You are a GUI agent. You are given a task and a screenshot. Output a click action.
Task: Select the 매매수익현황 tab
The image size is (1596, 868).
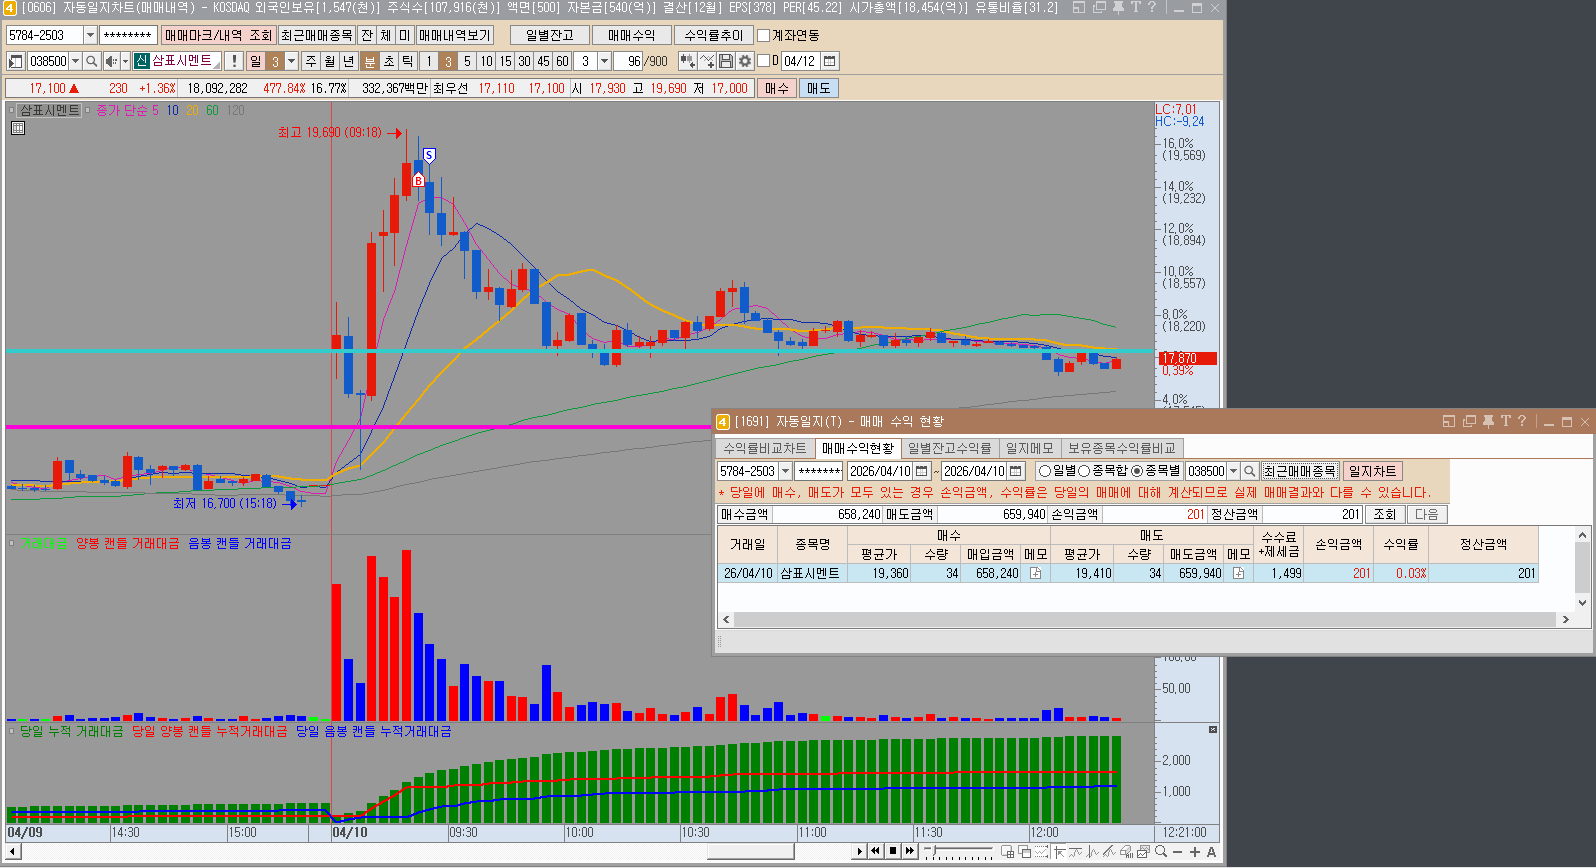point(858,448)
